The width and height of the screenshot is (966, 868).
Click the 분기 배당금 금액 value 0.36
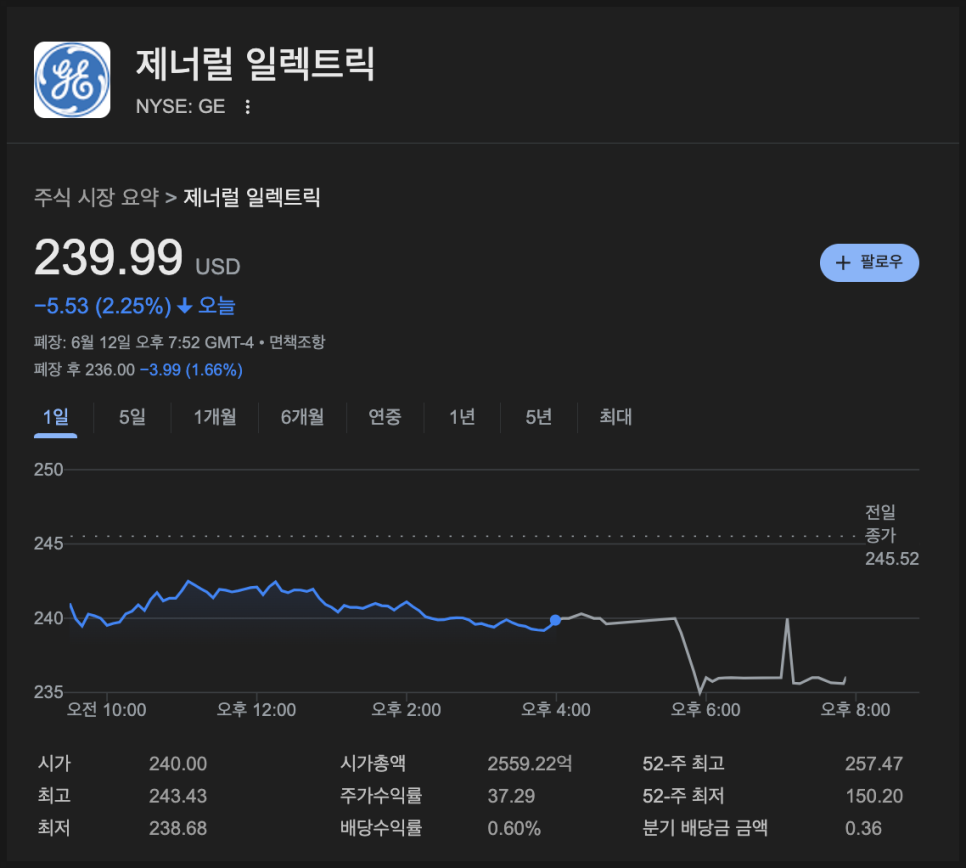point(863,828)
